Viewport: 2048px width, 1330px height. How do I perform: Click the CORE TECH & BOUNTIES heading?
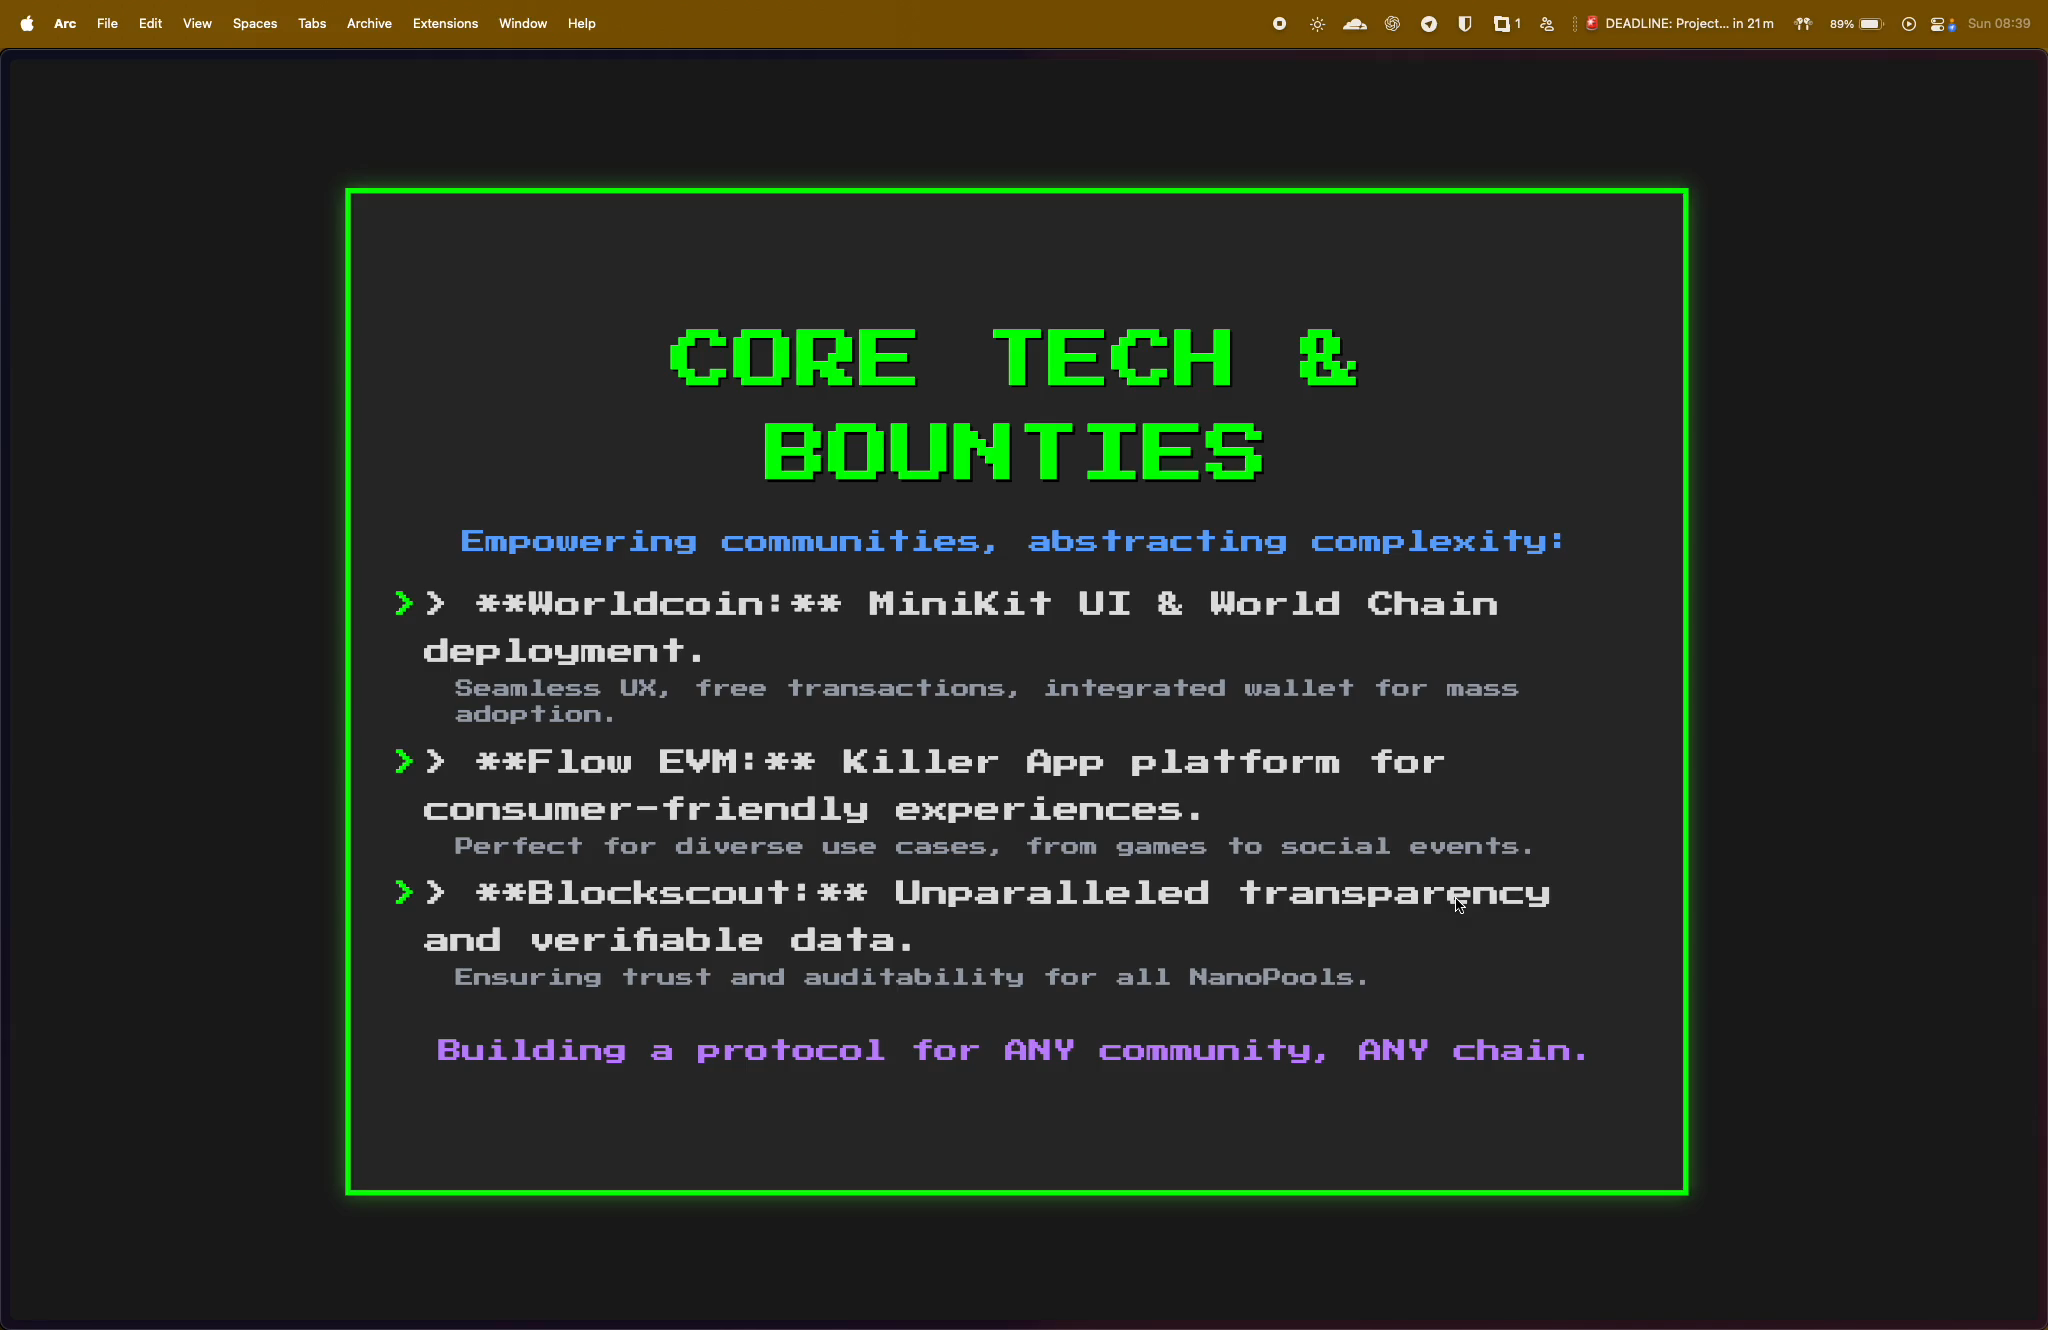(x=1014, y=404)
